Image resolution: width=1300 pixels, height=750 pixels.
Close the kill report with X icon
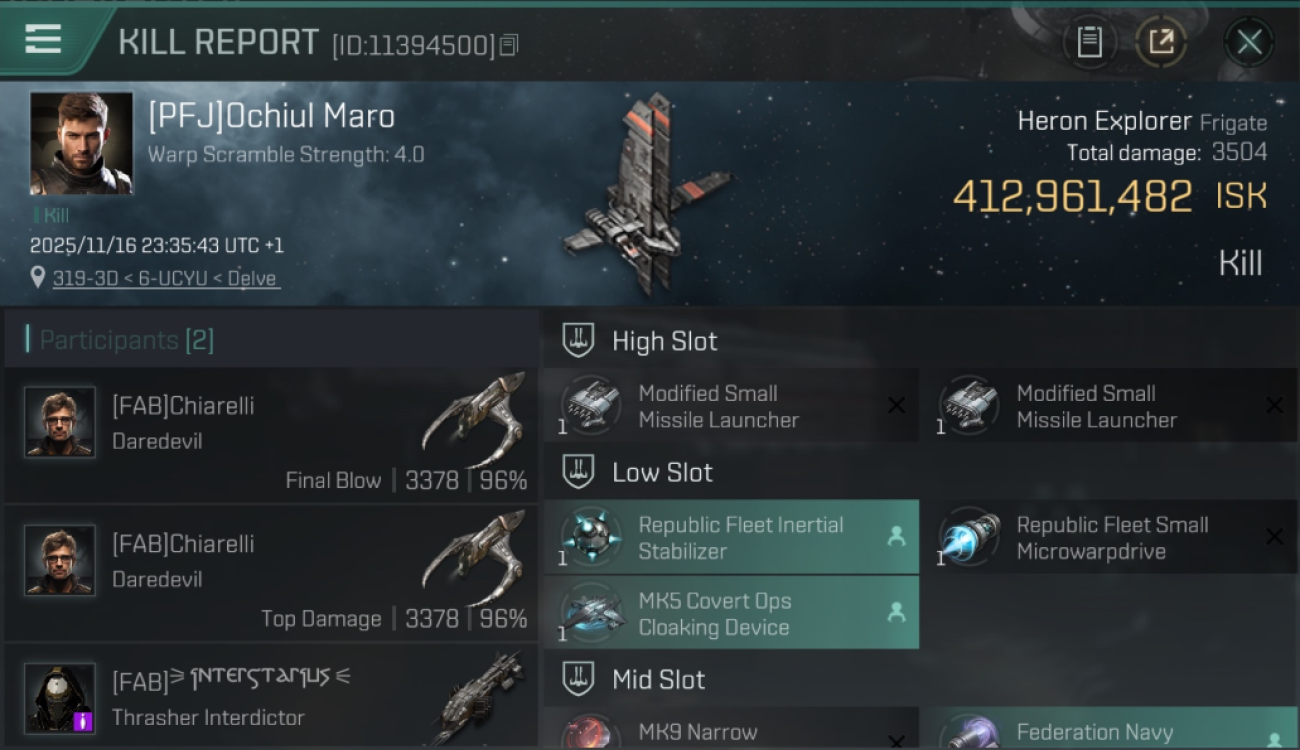coord(1249,42)
